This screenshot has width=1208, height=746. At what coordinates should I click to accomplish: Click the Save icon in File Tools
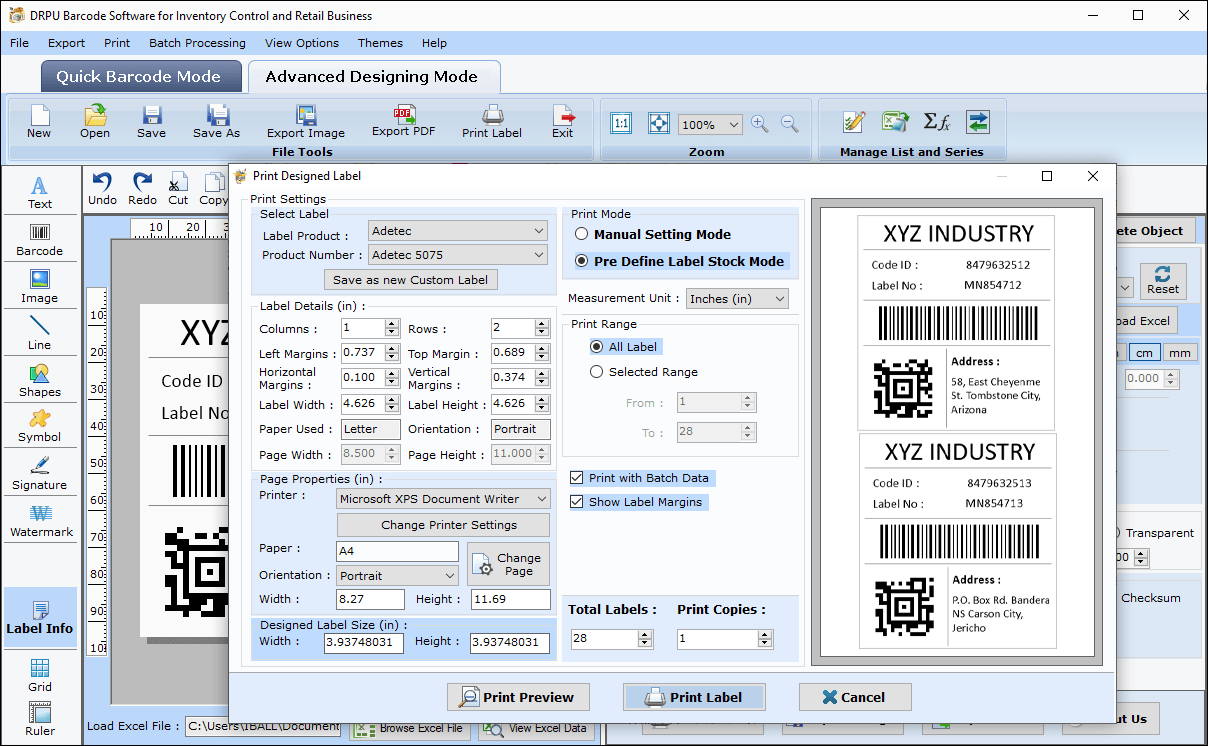(152, 121)
